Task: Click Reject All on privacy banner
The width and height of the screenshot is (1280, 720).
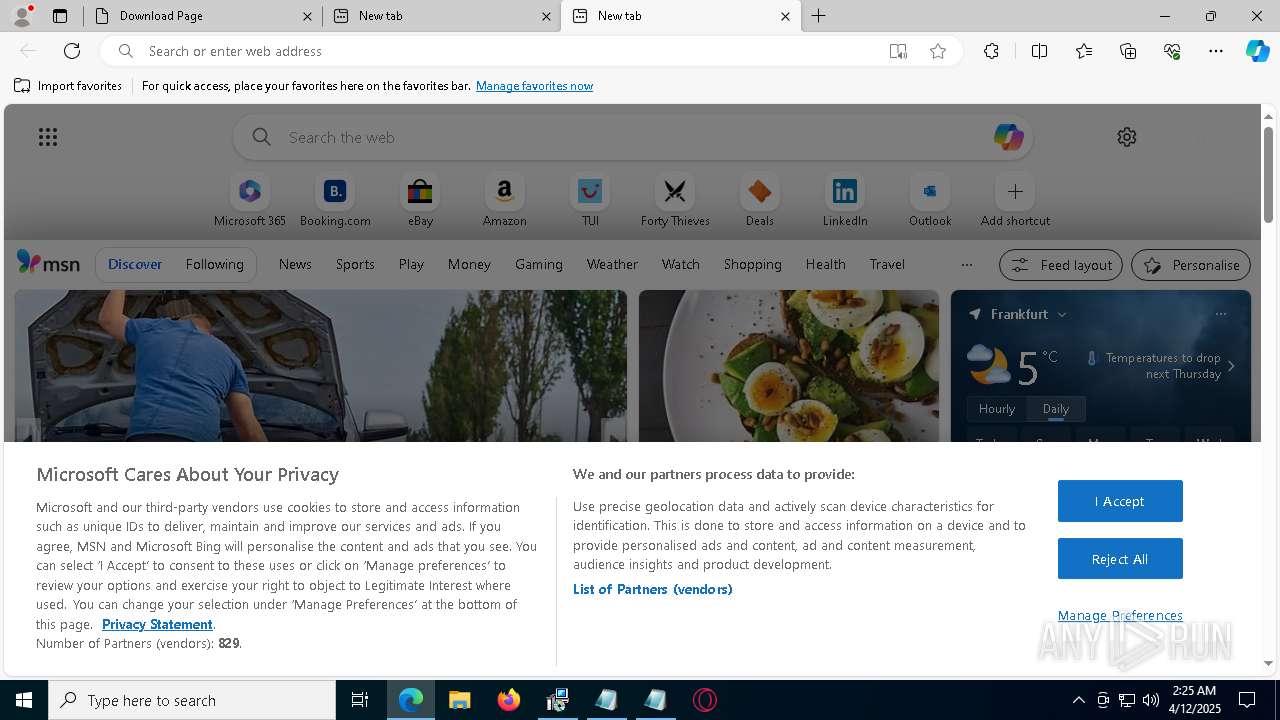Action: 1120,559
